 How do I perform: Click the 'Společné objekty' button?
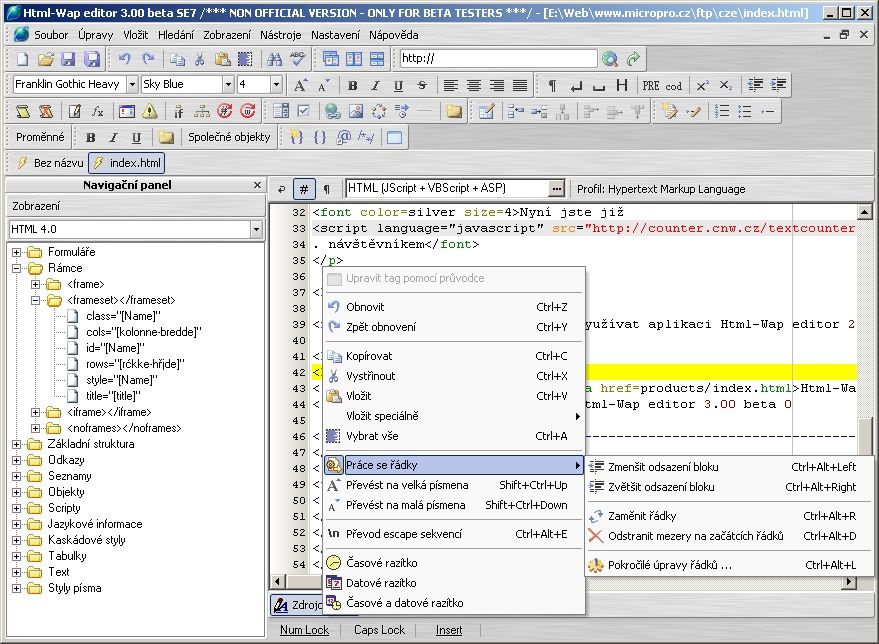[229, 137]
